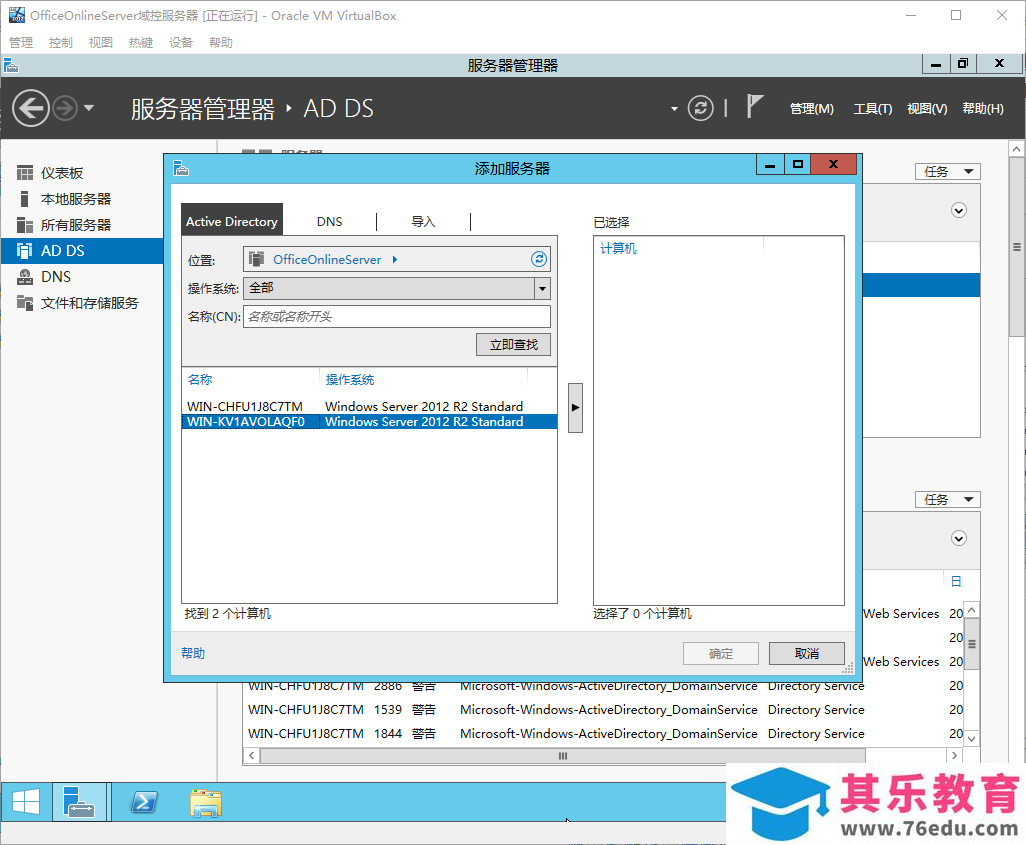Switch to the 导入 tab
Viewport: 1026px width, 845px height.
pos(423,221)
